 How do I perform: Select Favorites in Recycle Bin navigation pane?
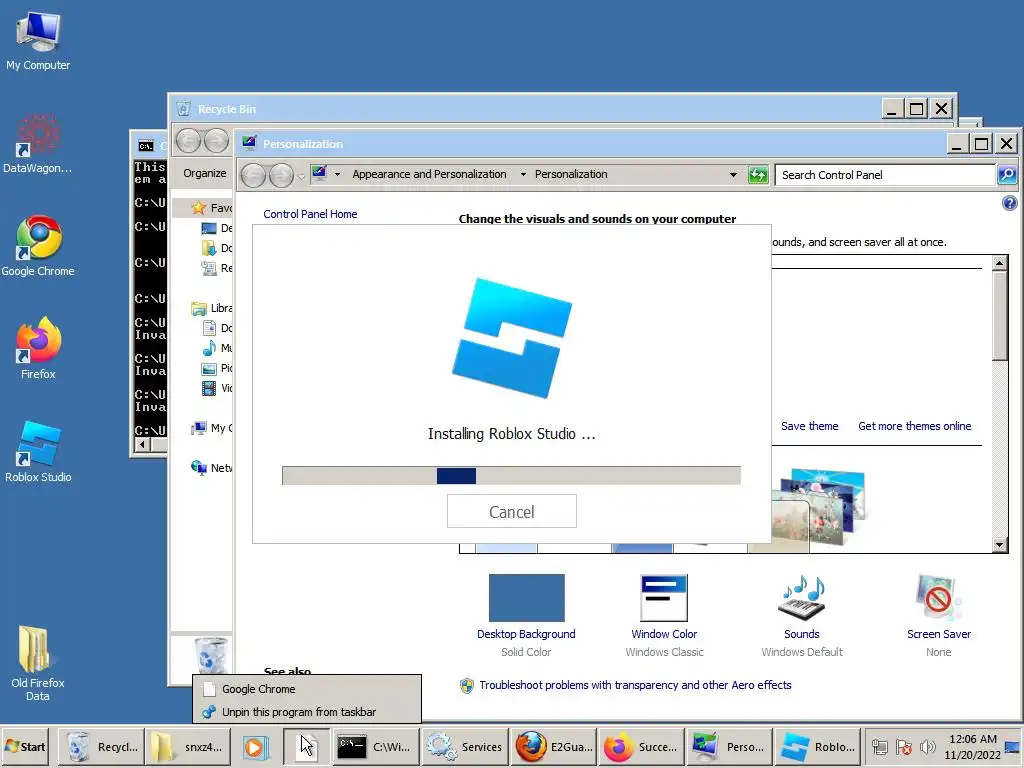pos(212,208)
